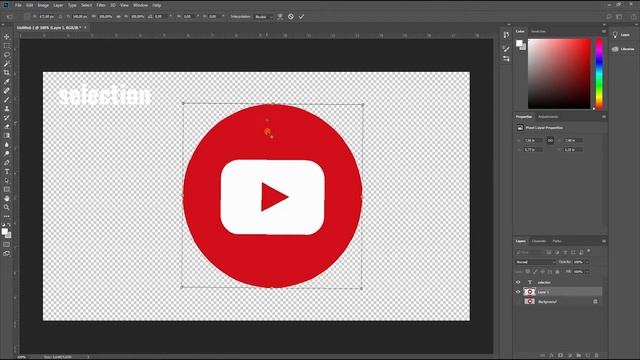Open the Learn panel button
This screenshot has width=640, height=360.
click(x=622, y=35)
